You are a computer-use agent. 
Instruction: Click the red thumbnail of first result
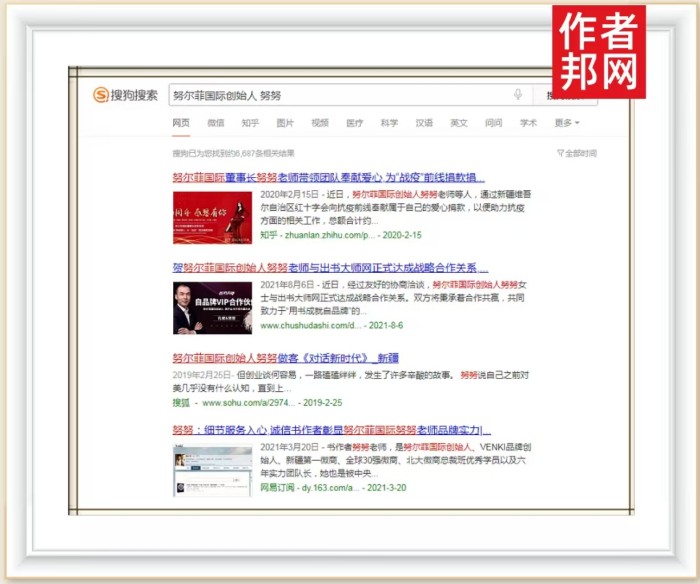(x=212, y=217)
